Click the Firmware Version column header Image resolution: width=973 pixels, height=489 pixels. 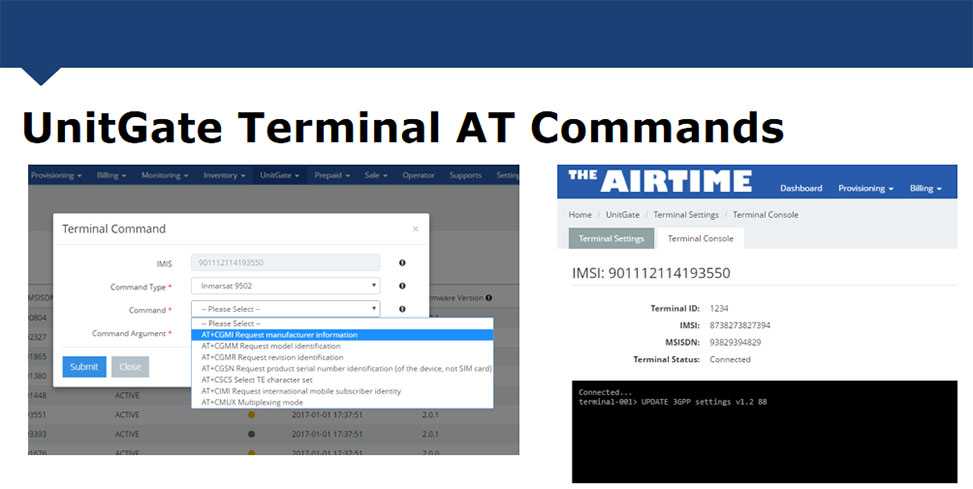click(457, 298)
